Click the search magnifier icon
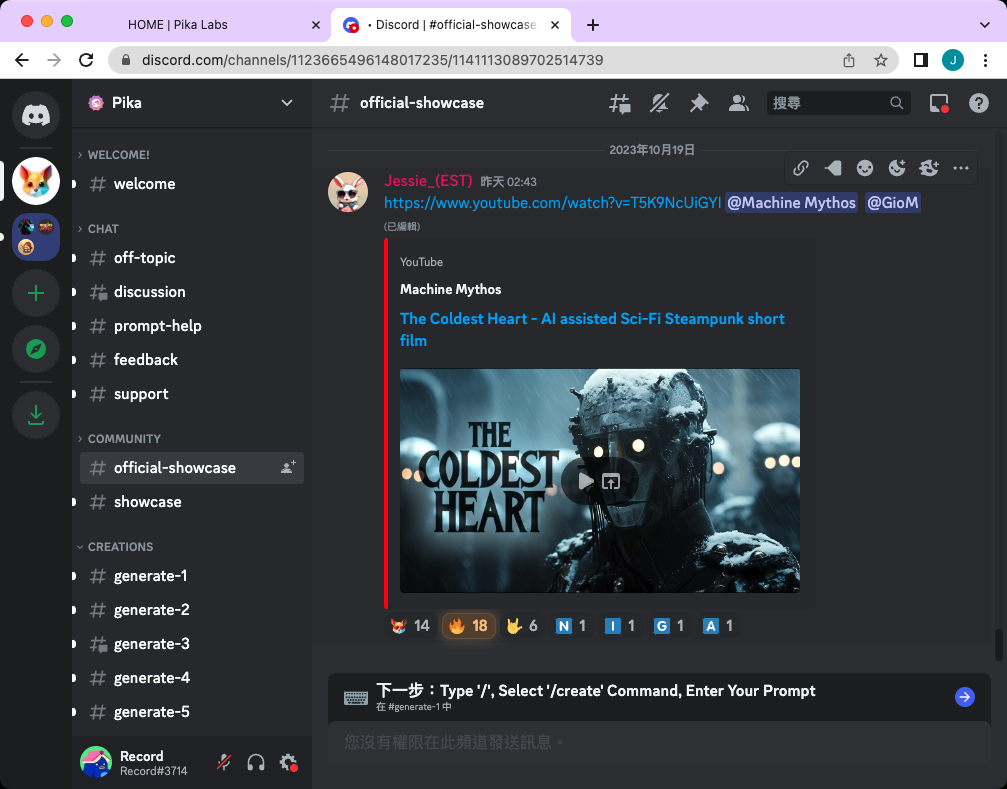Image resolution: width=1007 pixels, height=789 pixels. tap(897, 103)
